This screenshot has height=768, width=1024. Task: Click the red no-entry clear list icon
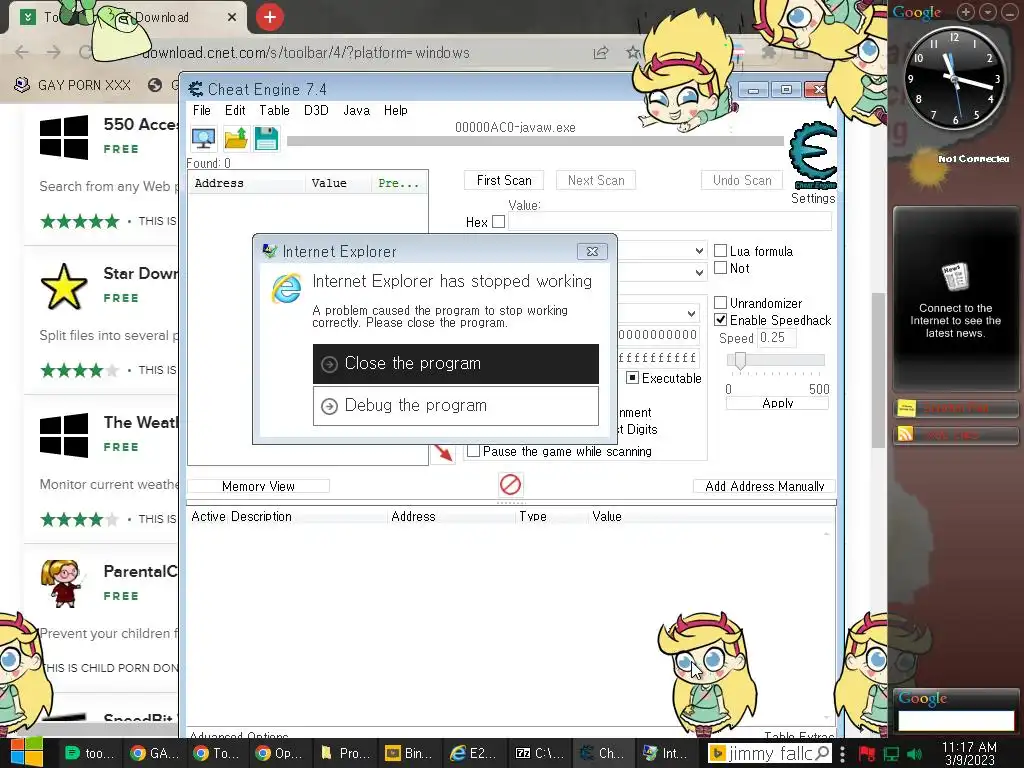click(510, 485)
